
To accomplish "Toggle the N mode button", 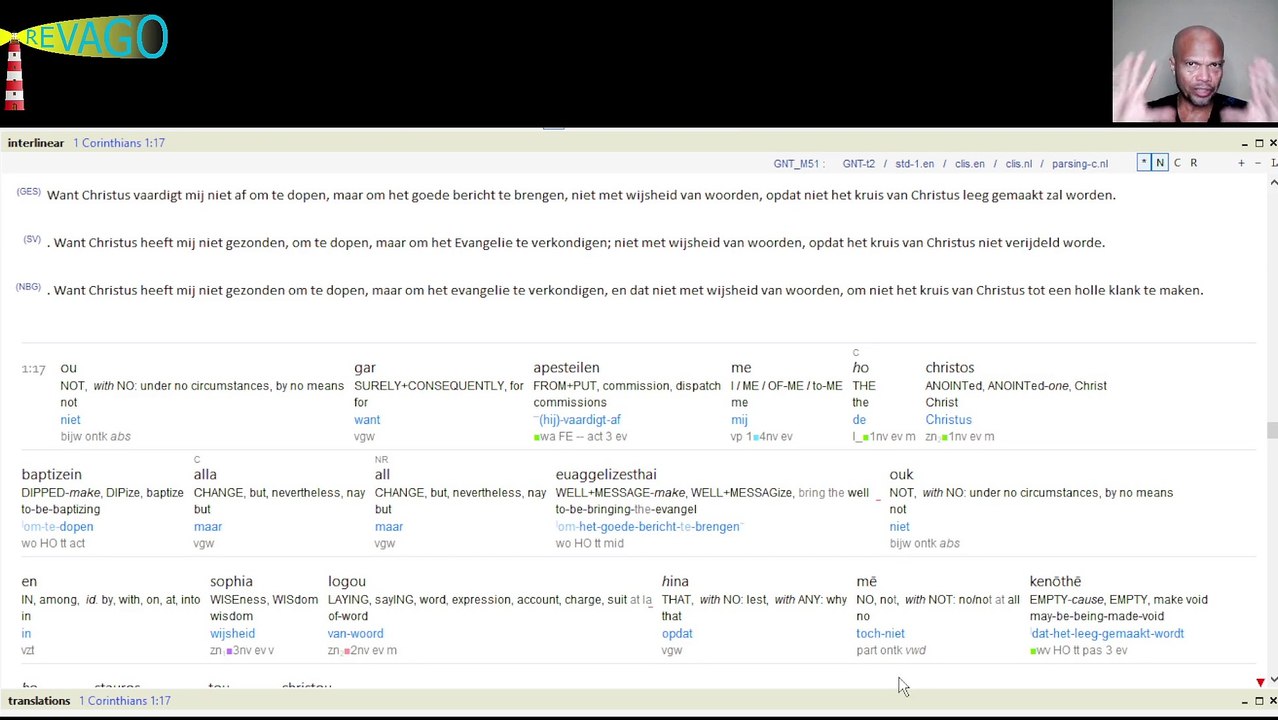I will 1160,163.
